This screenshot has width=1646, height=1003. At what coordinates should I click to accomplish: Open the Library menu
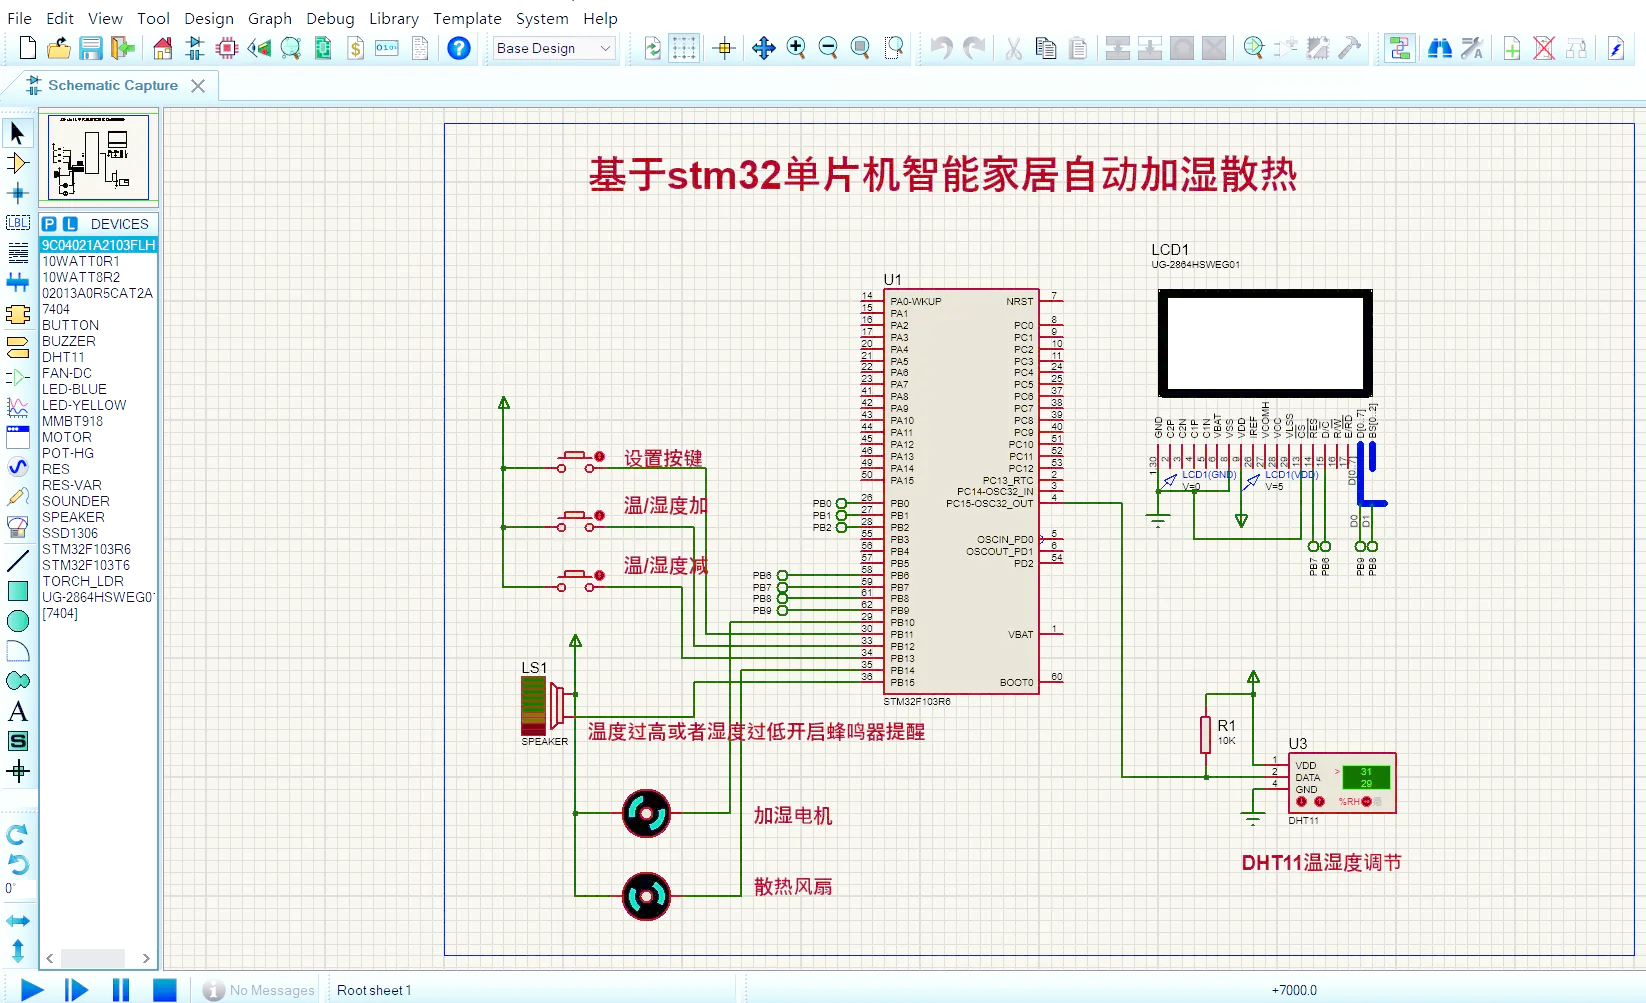[x=394, y=18]
